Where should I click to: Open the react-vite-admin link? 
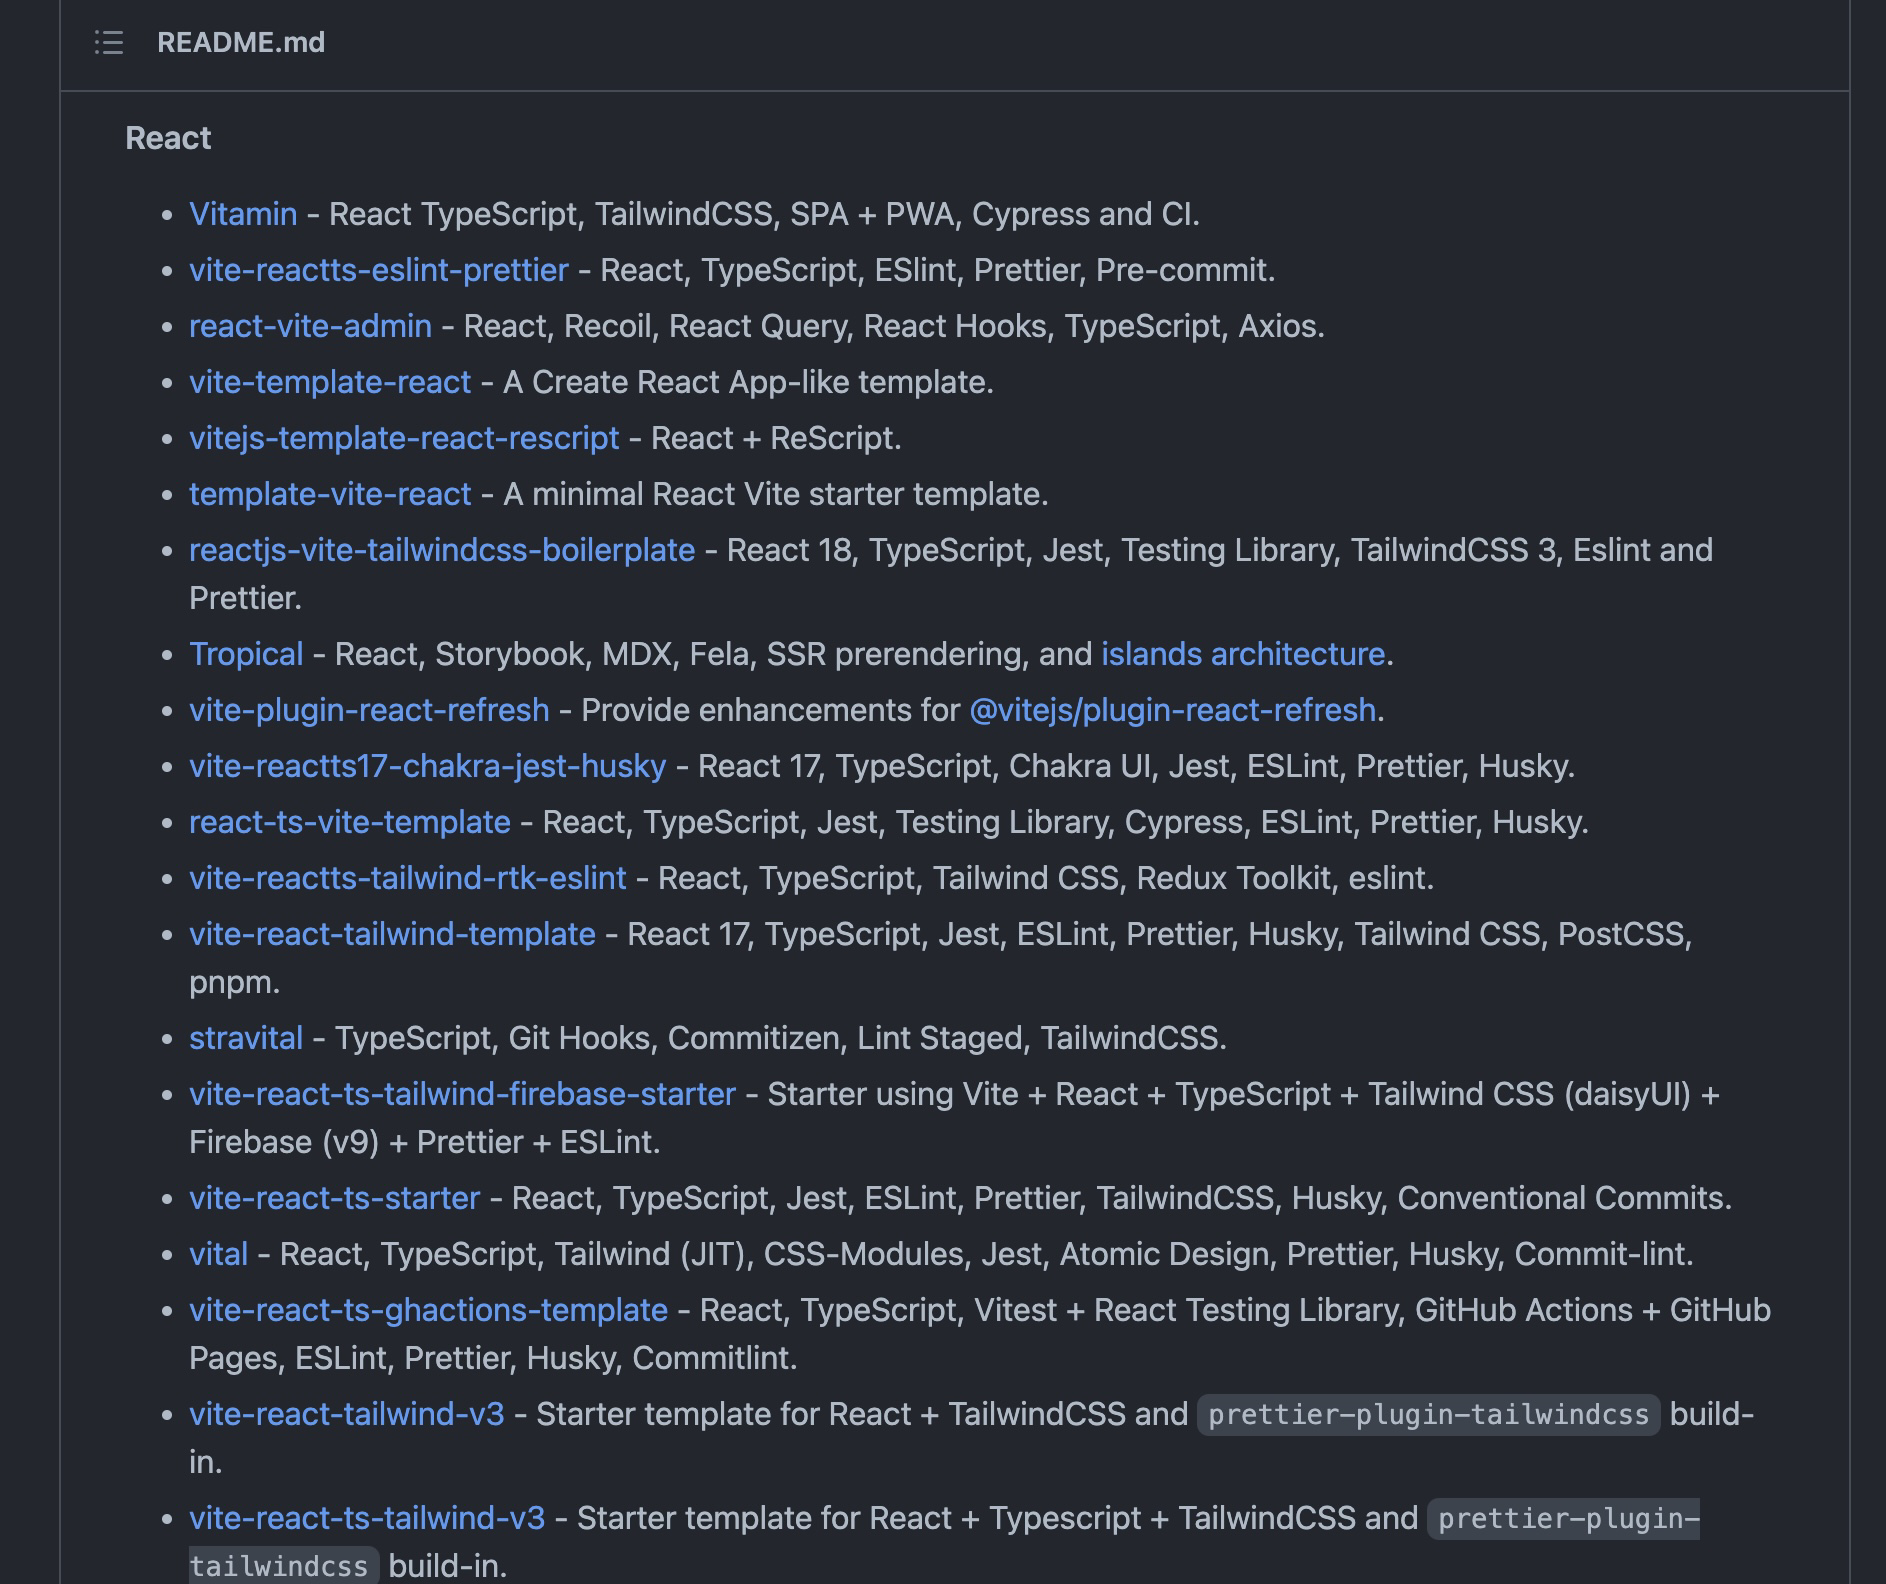click(x=311, y=326)
